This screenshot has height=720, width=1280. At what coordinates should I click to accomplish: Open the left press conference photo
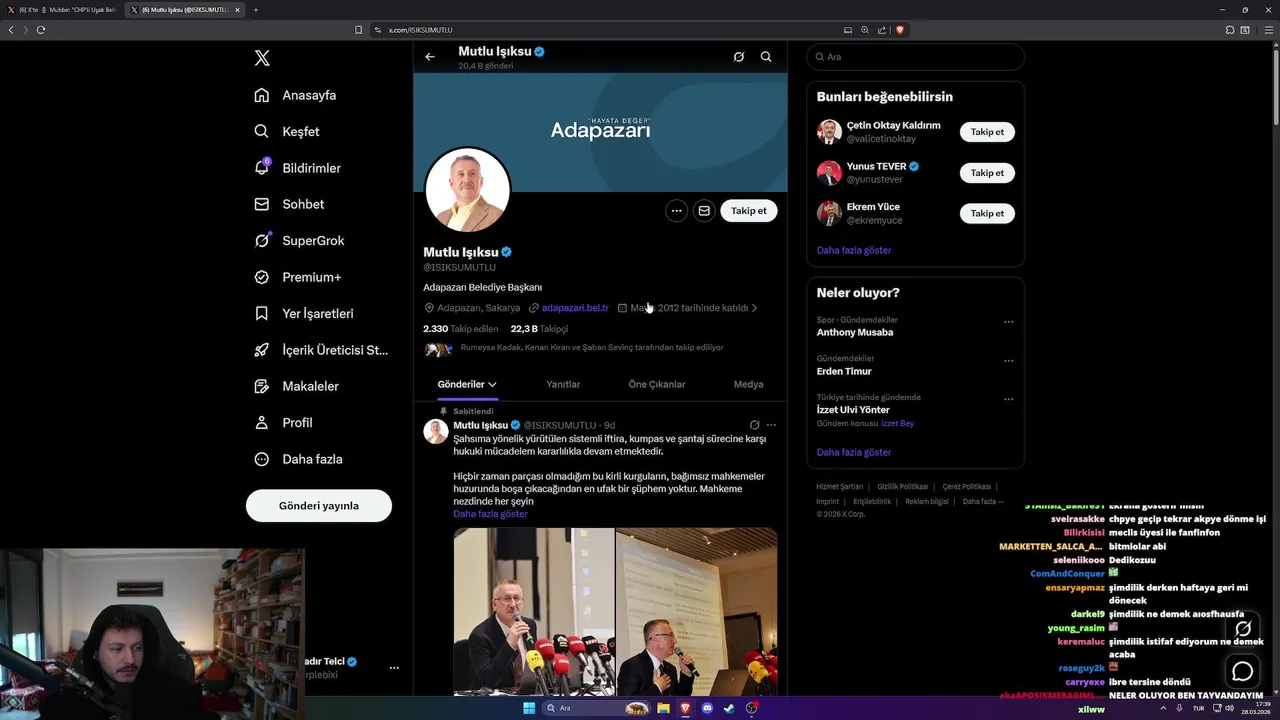coord(534,612)
